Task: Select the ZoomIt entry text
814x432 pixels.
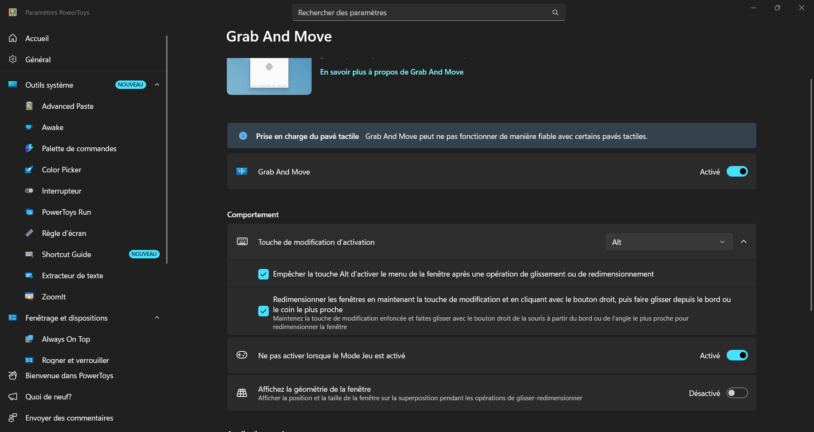Action: 53,297
